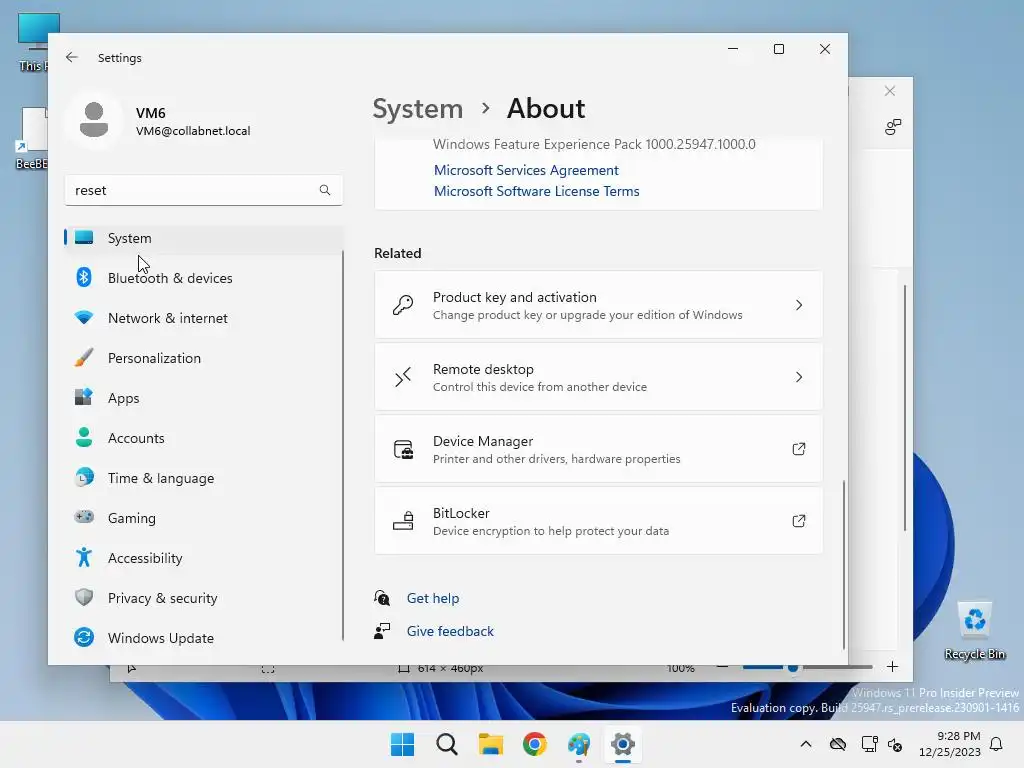Click the System breadcrumb
The width and height of the screenshot is (1024, 768).
click(x=417, y=108)
